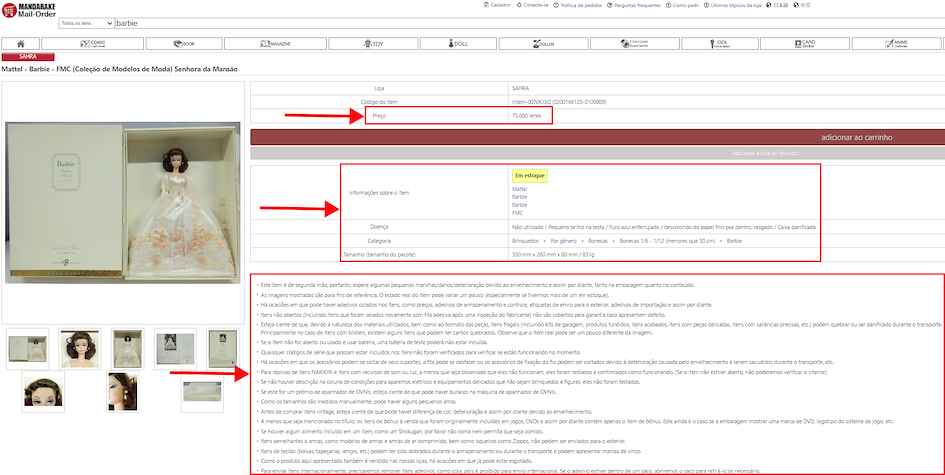Open the Barbie breadcrumb in Categoria row
Image resolution: width=945 pixels, height=475 pixels.
(x=734, y=241)
